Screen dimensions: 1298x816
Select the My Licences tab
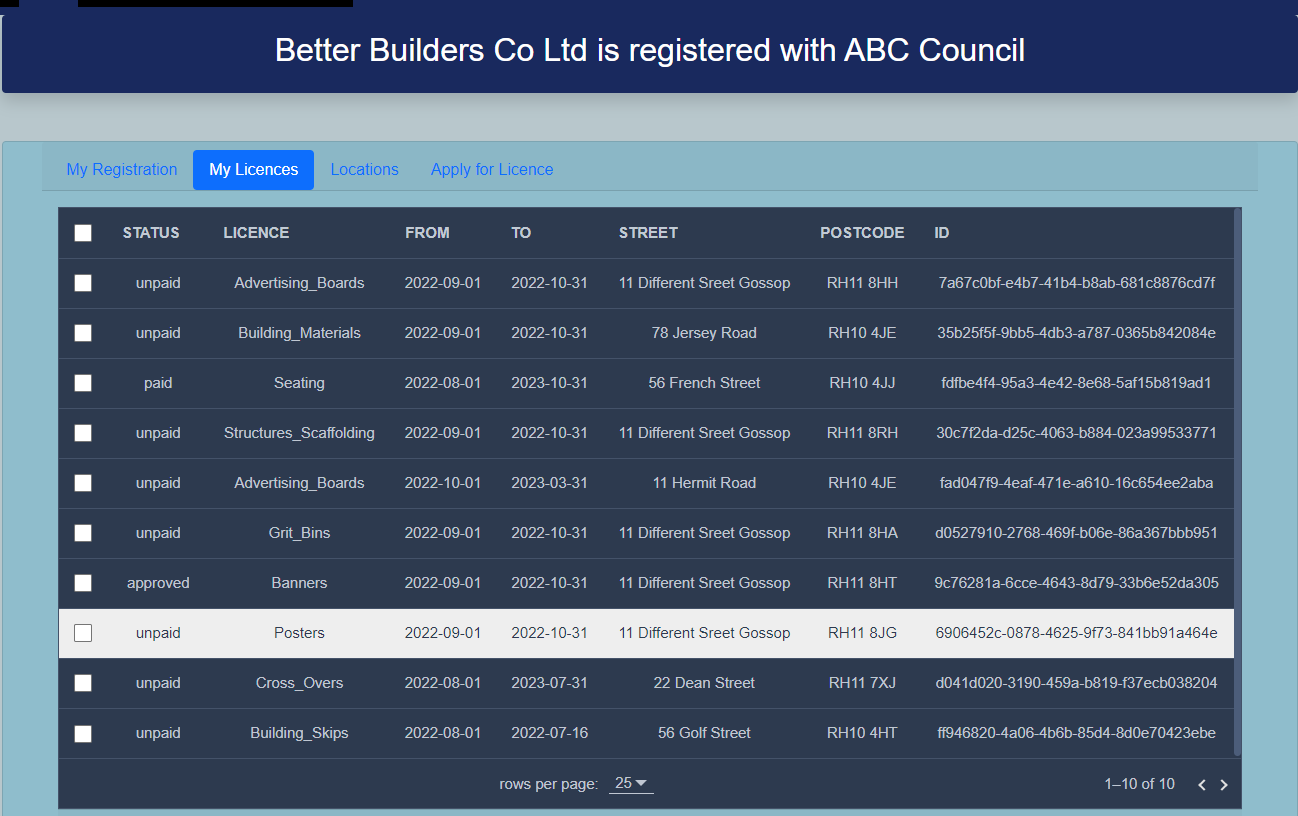(x=253, y=170)
